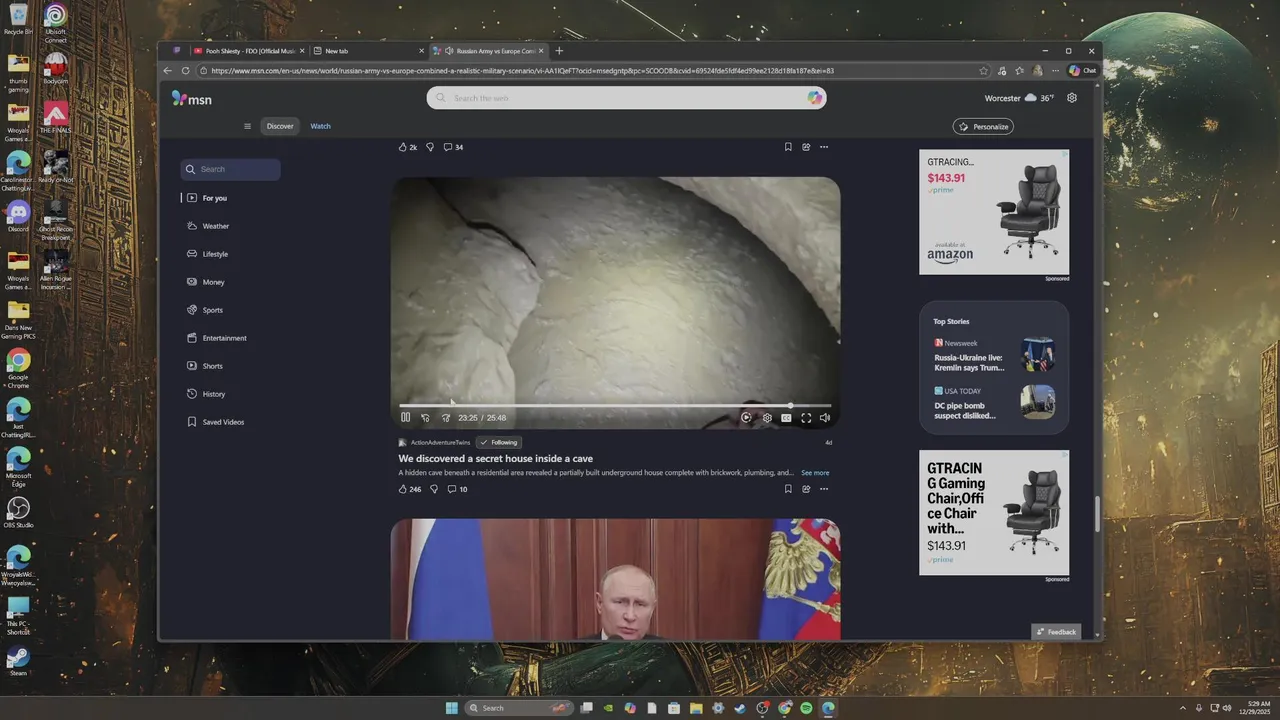Viewport: 1280px width, 720px height.
Task: Open Steam from the taskbar
Action: coord(740,708)
